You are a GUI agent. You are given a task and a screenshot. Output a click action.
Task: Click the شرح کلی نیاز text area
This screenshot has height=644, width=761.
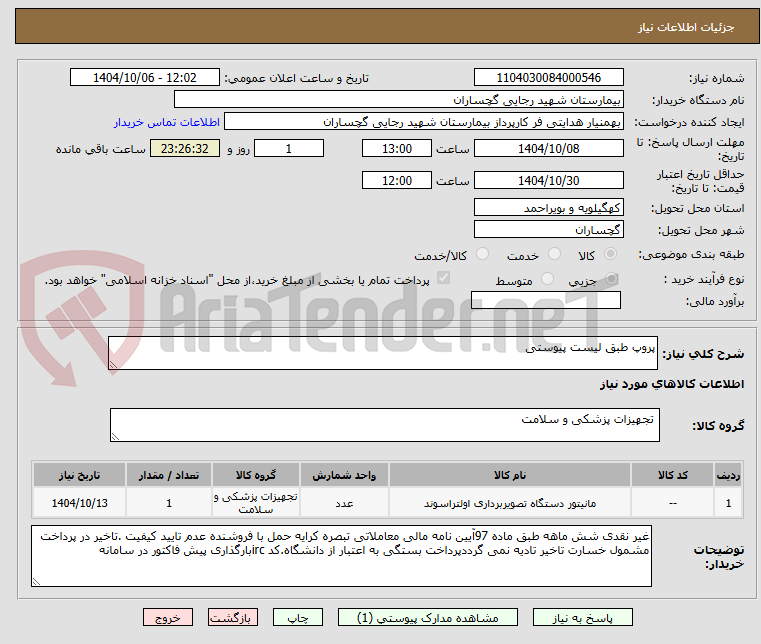tap(382, 353)
